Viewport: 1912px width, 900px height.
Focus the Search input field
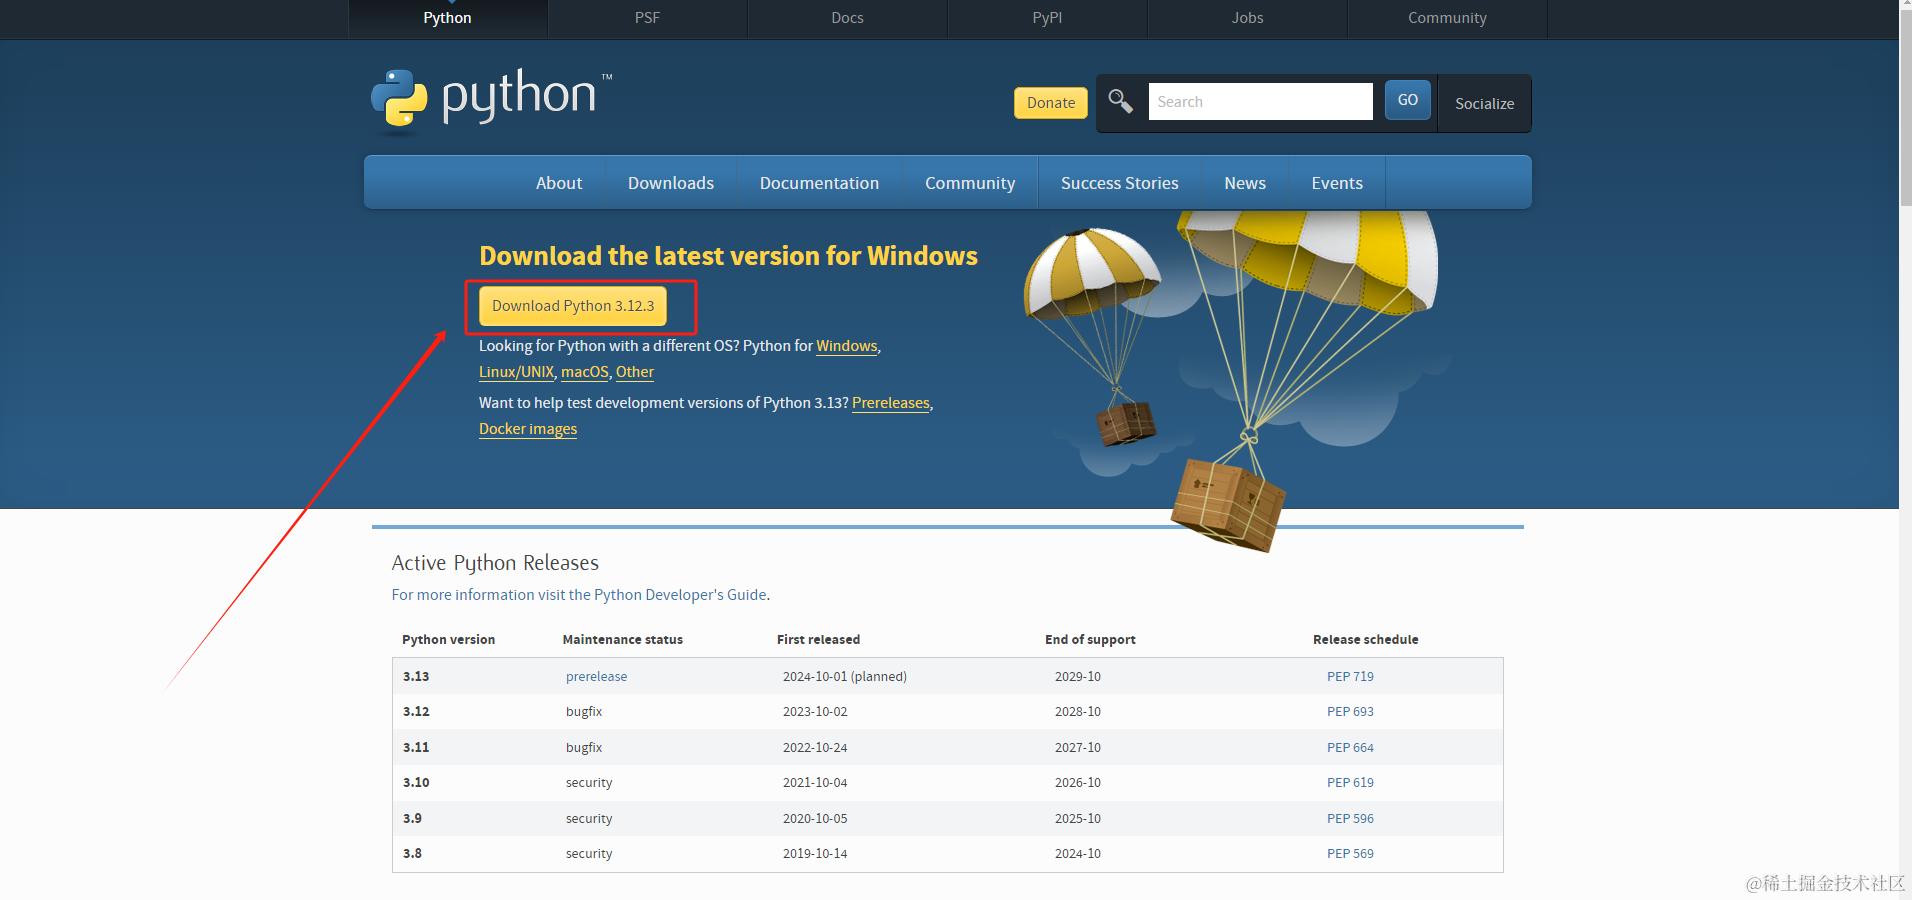tap(1260, 101)
